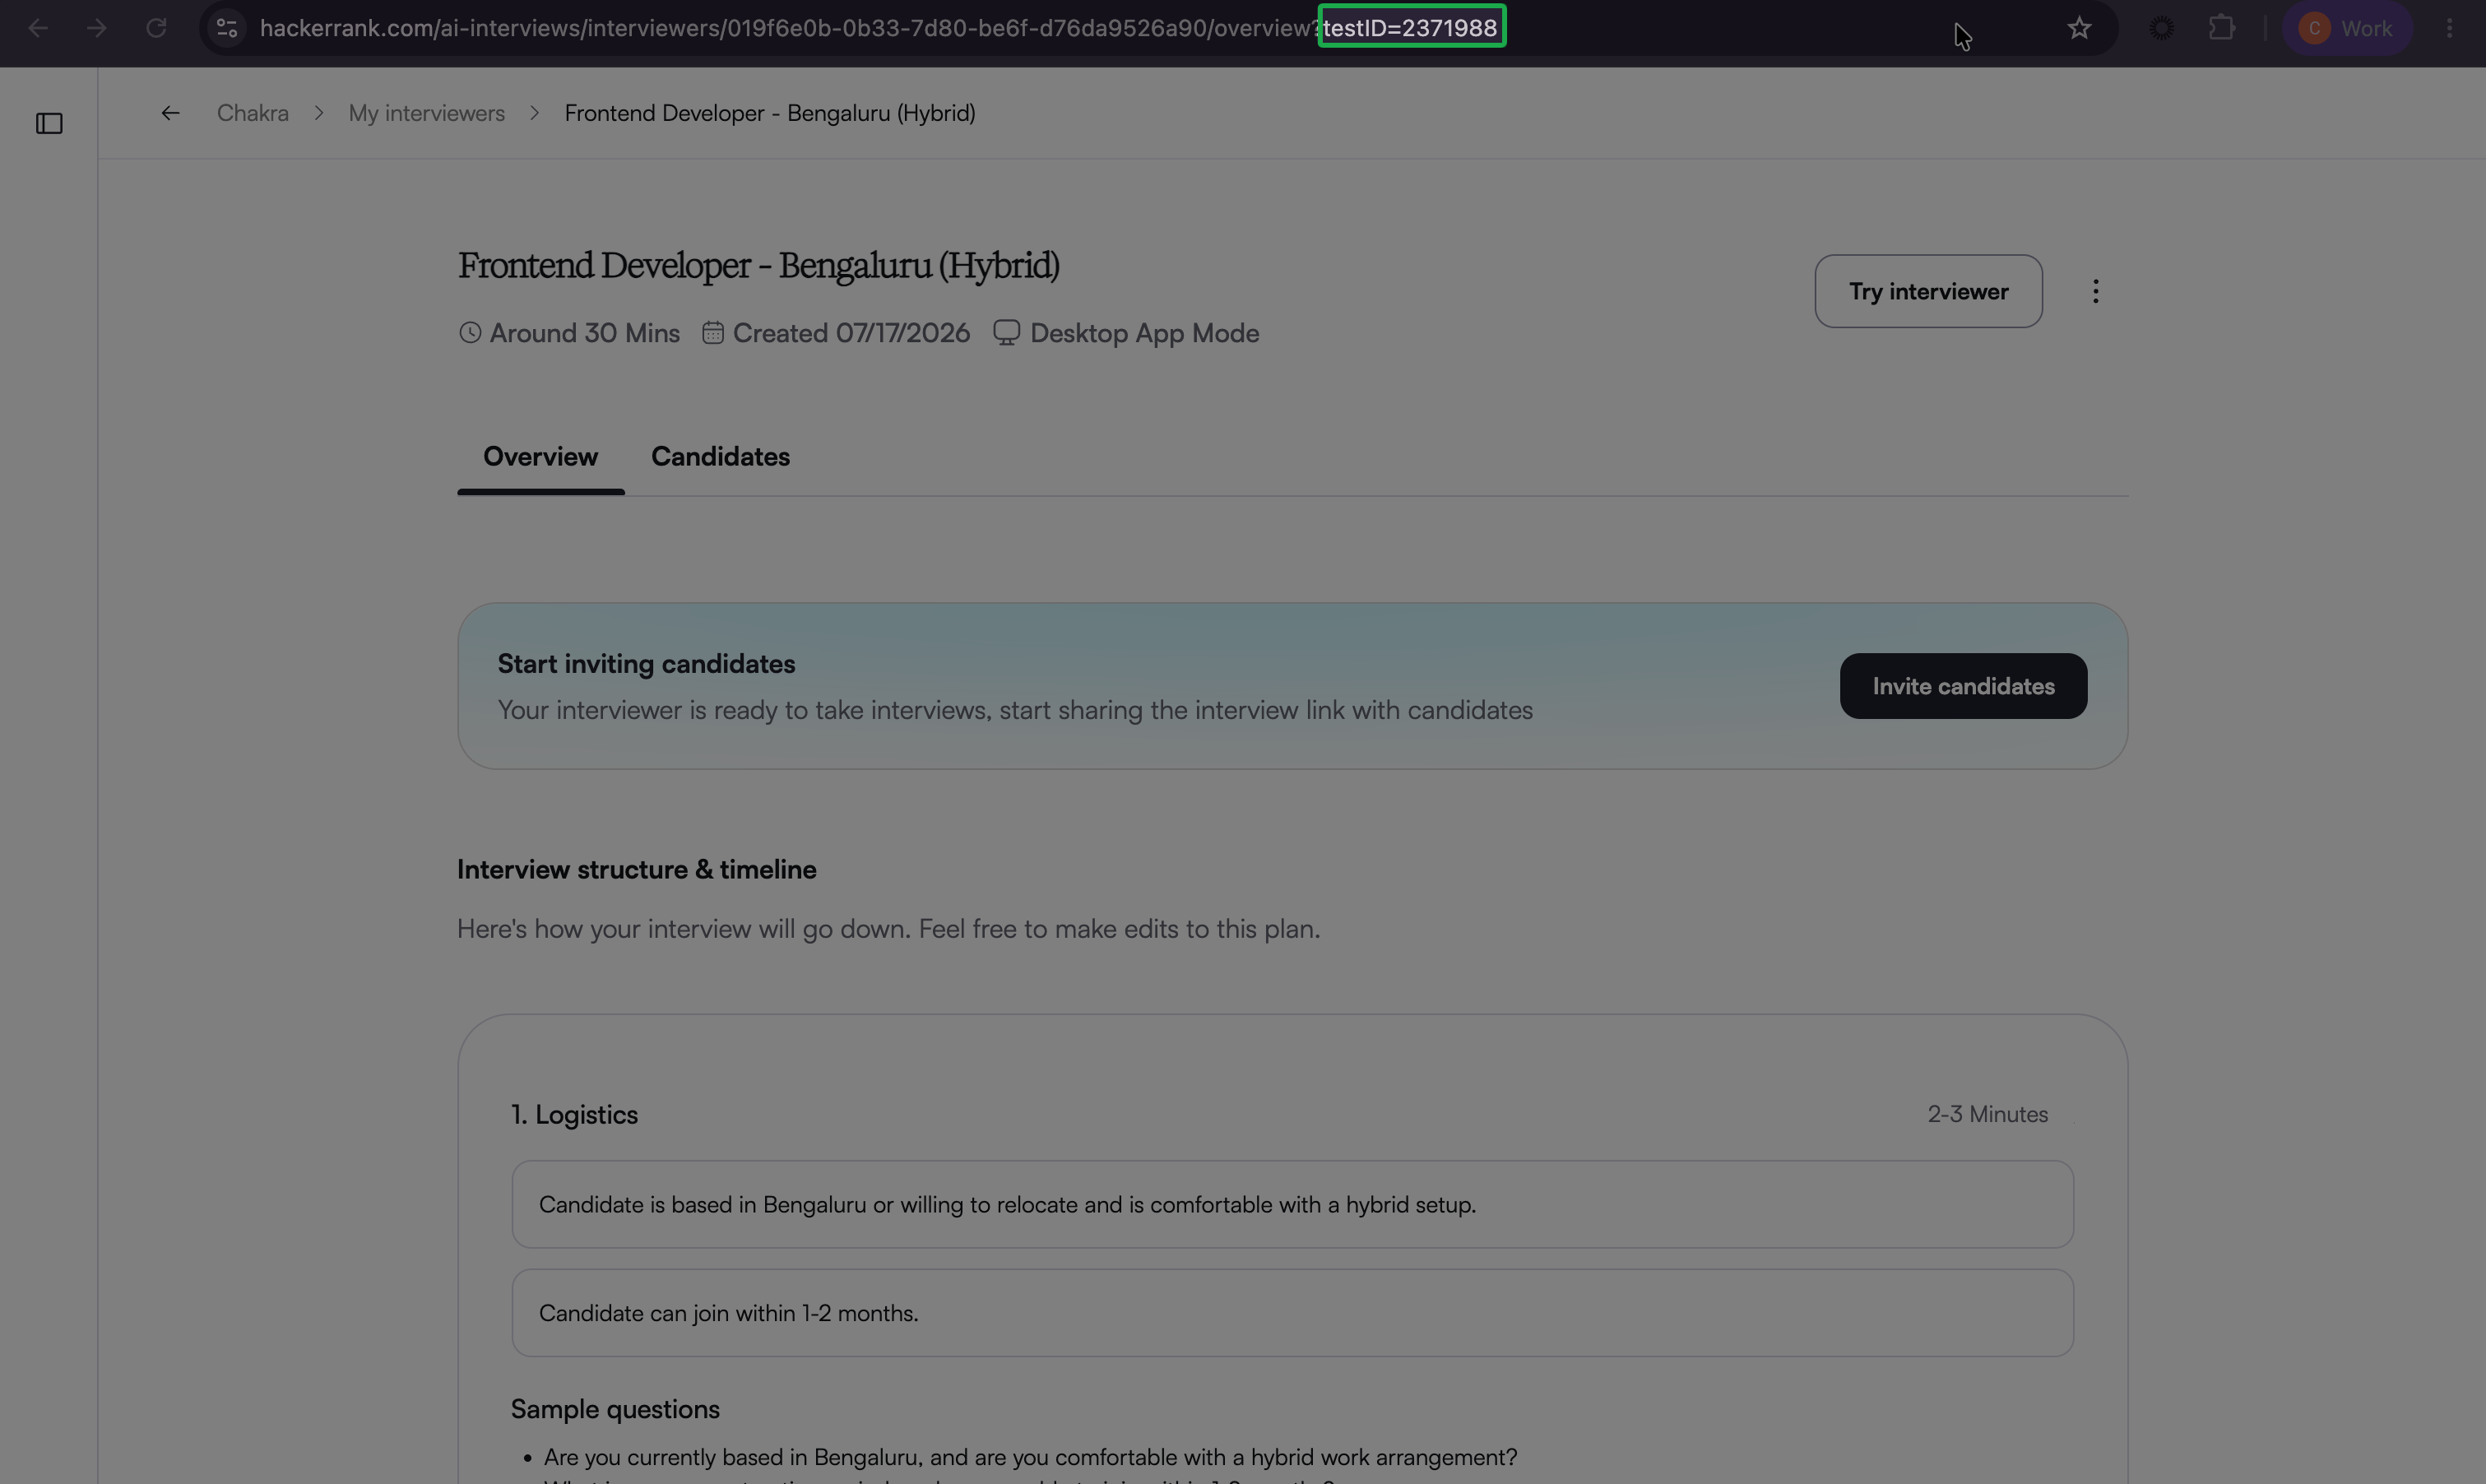
Task: Open the three-dot options menu next to Try interviewer
Action: (2095, 291)
